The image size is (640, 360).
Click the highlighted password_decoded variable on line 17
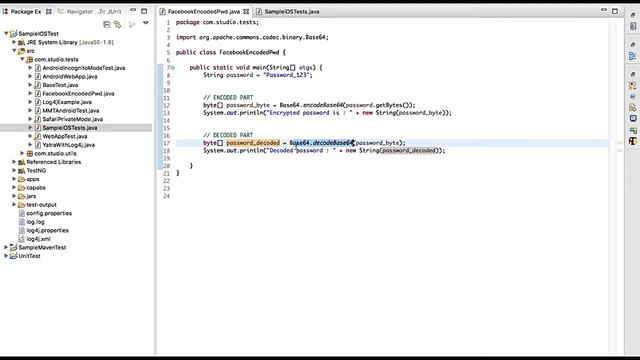coord(253,143)
